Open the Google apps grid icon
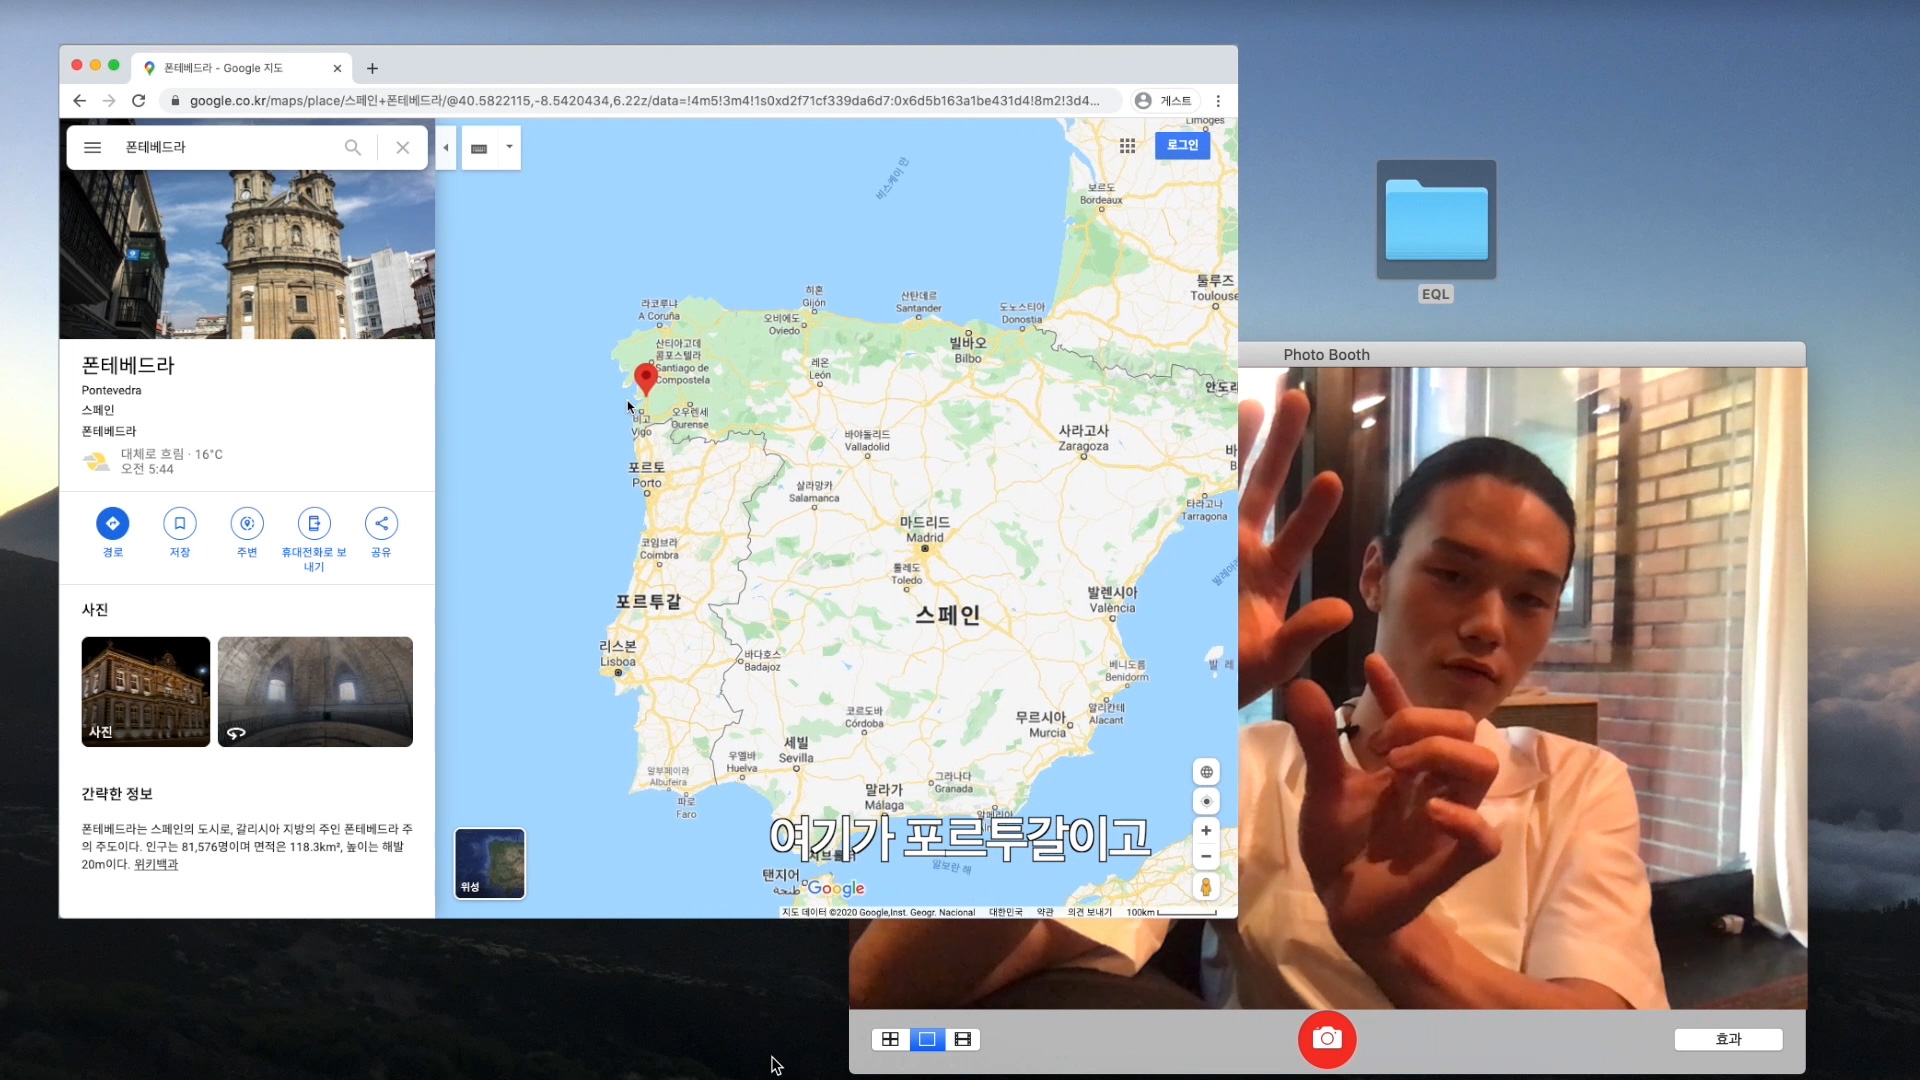 (x=1127, y=146)
